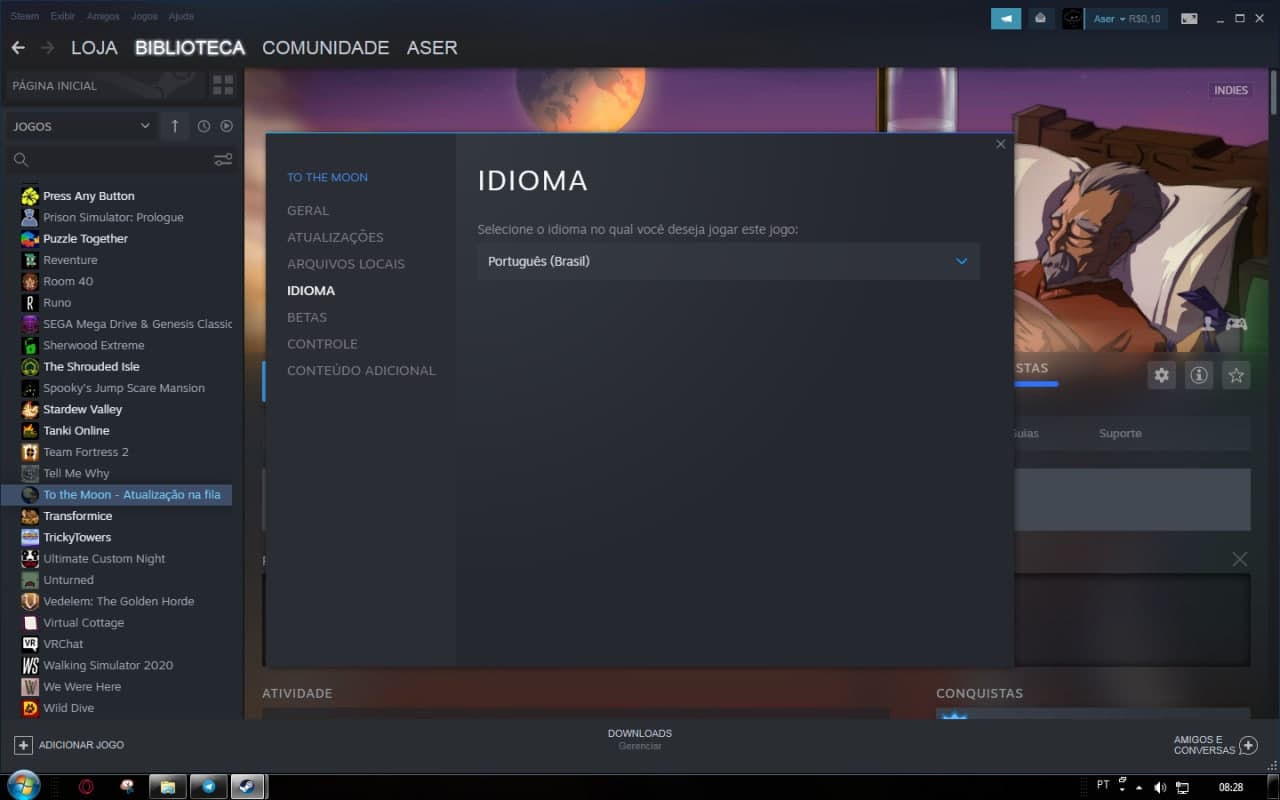This screenshot has height=800, width=1280.
Task: Click the Stardew Valley game icon
Action: (30, 409)
